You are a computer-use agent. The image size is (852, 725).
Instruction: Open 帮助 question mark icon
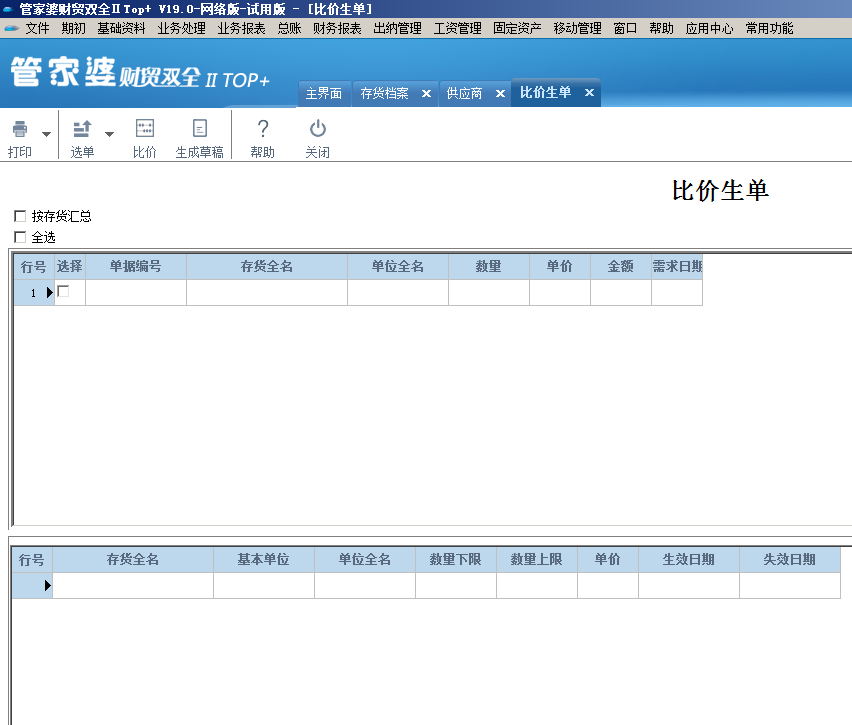[262, 129]
